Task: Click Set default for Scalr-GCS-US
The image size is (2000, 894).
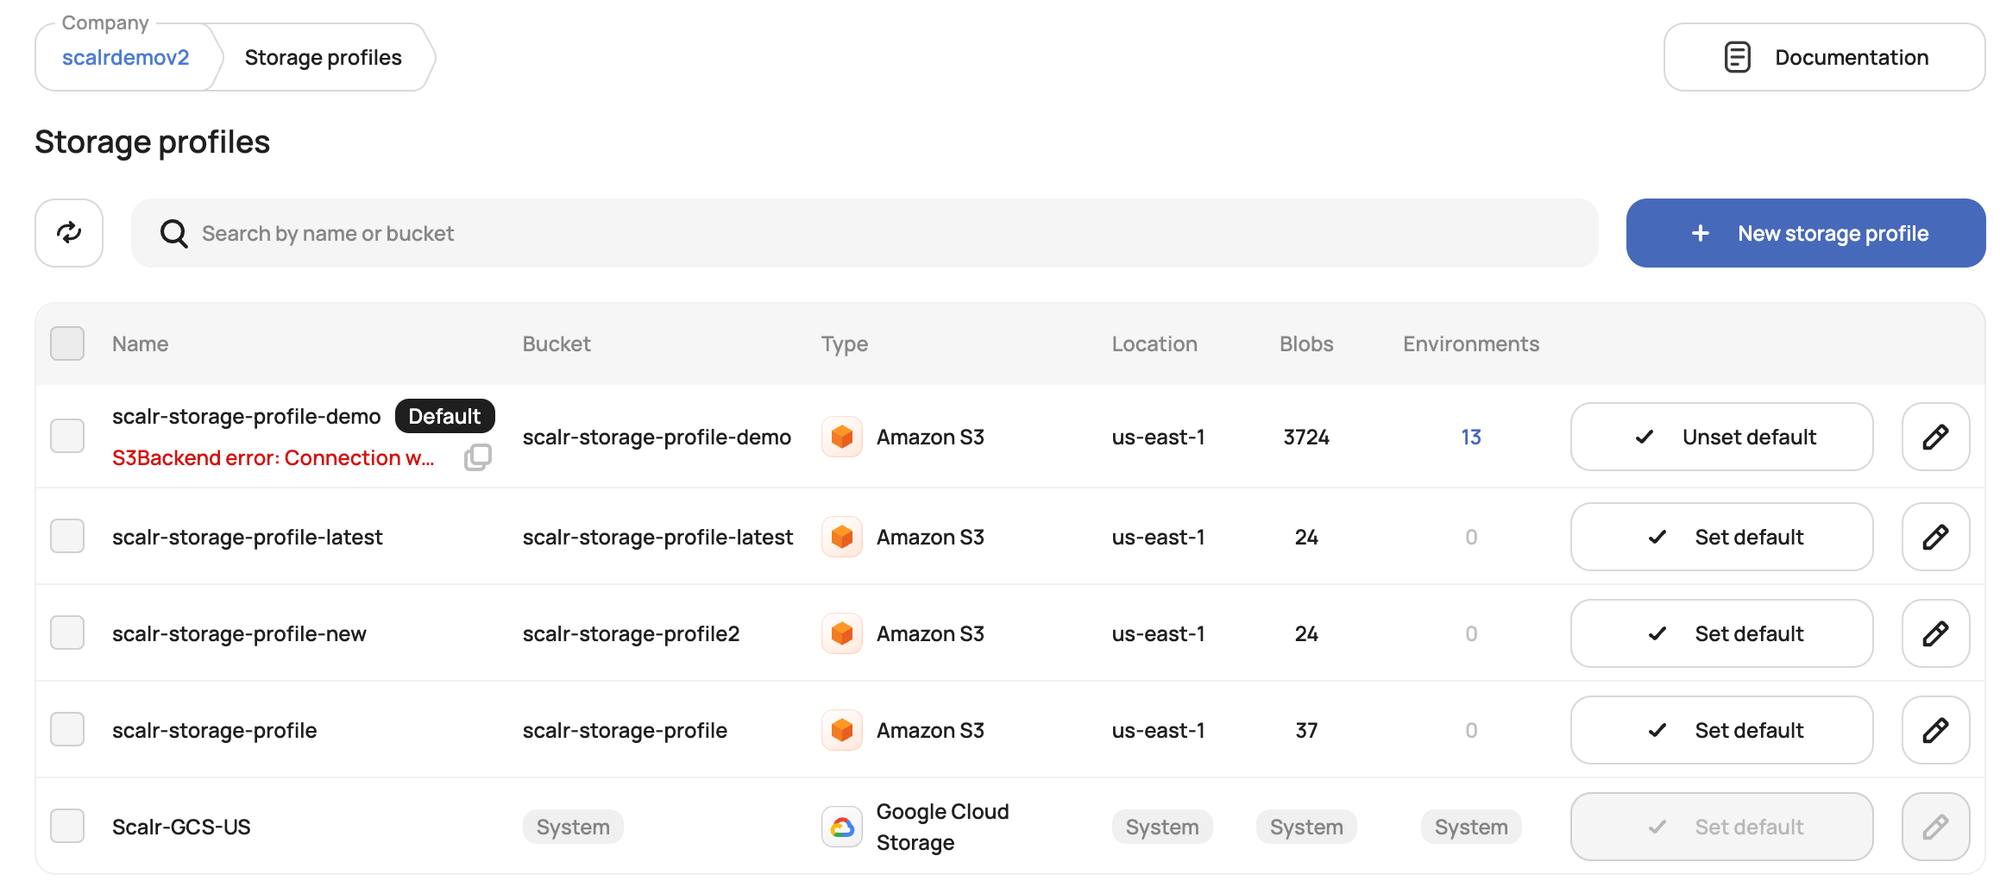Action: point(1721,827)
